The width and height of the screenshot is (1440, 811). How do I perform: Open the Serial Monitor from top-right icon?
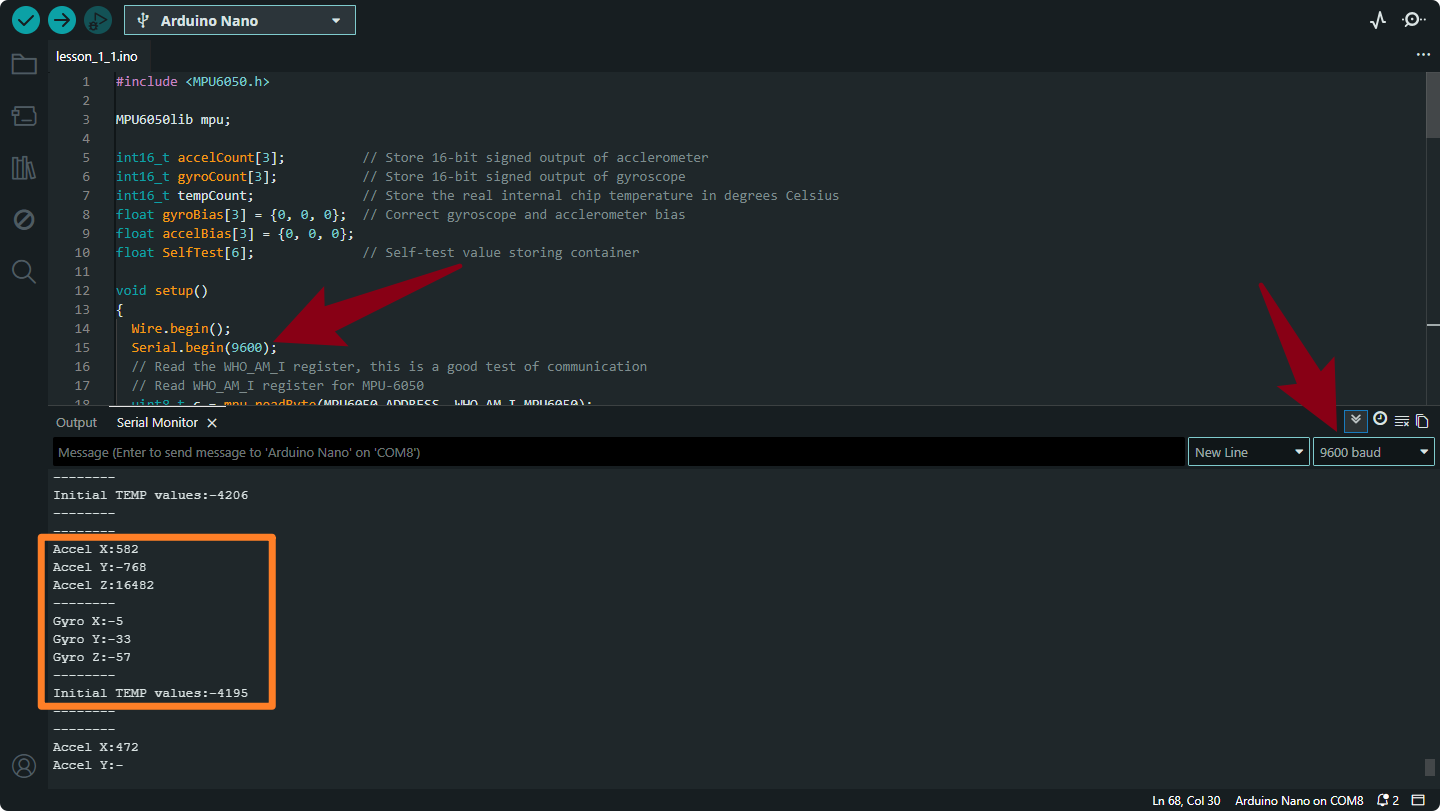point(1413,20)
